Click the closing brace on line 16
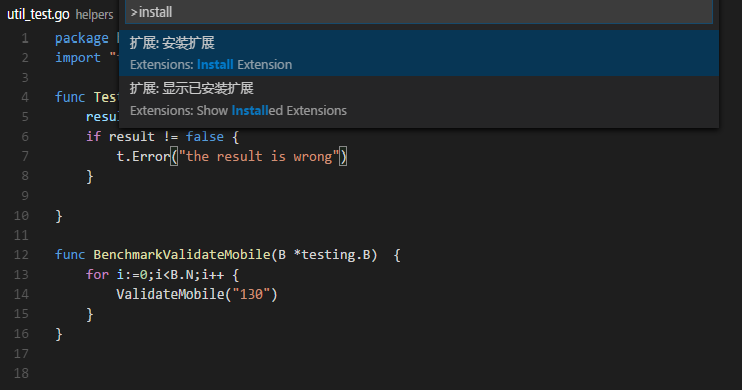 pos(59,334)
